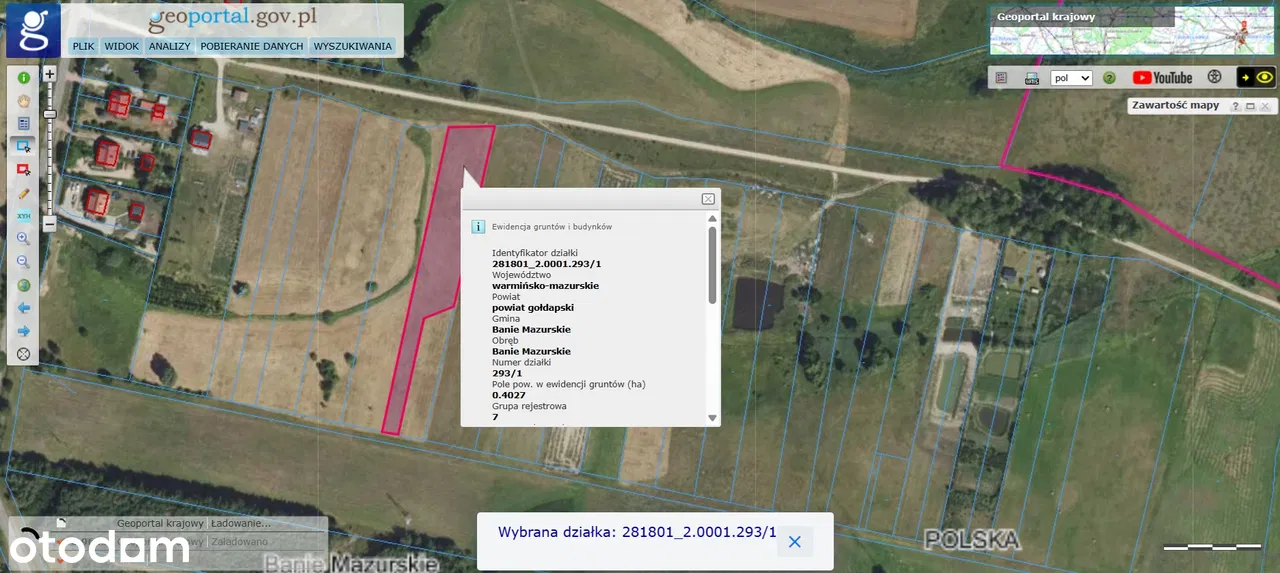Open the YouTube channel link

(1162, 78)
